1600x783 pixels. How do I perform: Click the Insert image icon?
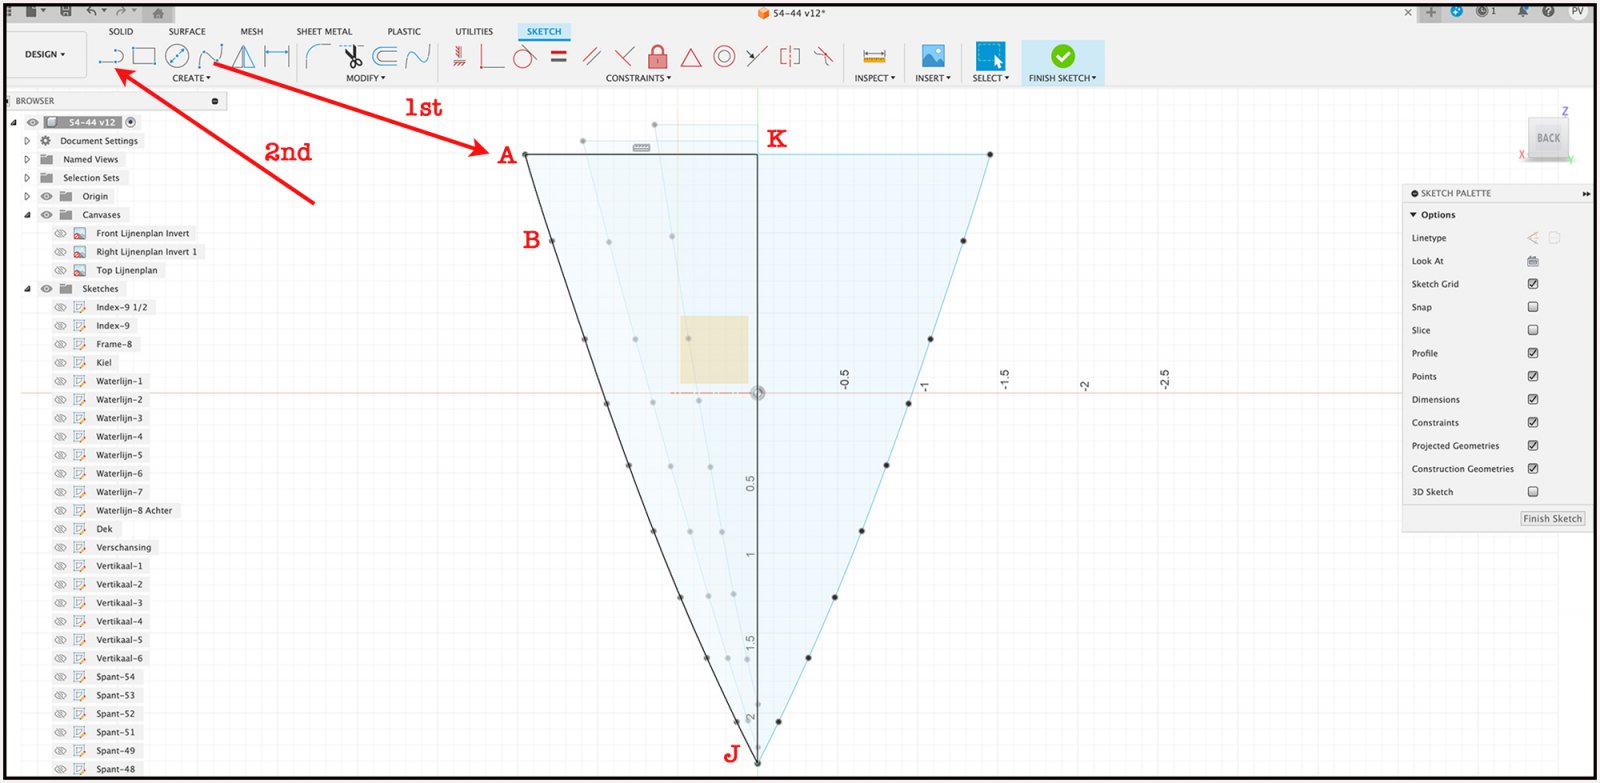(933, 56)
